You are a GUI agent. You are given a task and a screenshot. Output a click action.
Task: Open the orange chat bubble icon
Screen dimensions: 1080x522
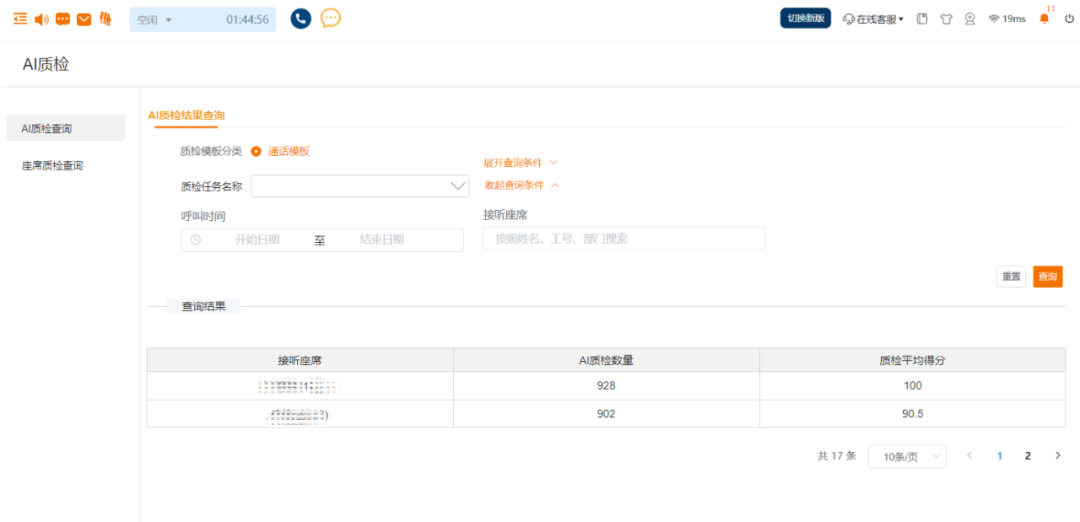(x=331, y=19)
